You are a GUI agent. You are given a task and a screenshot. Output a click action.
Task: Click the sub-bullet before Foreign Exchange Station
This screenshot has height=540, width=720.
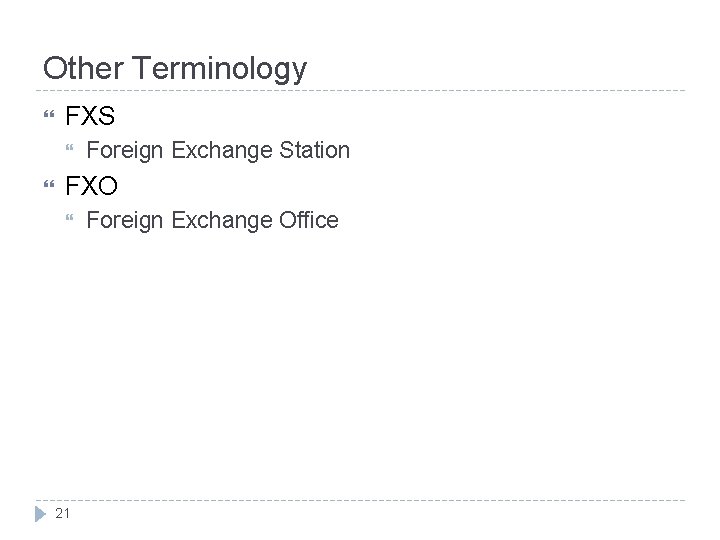(70, 151)
